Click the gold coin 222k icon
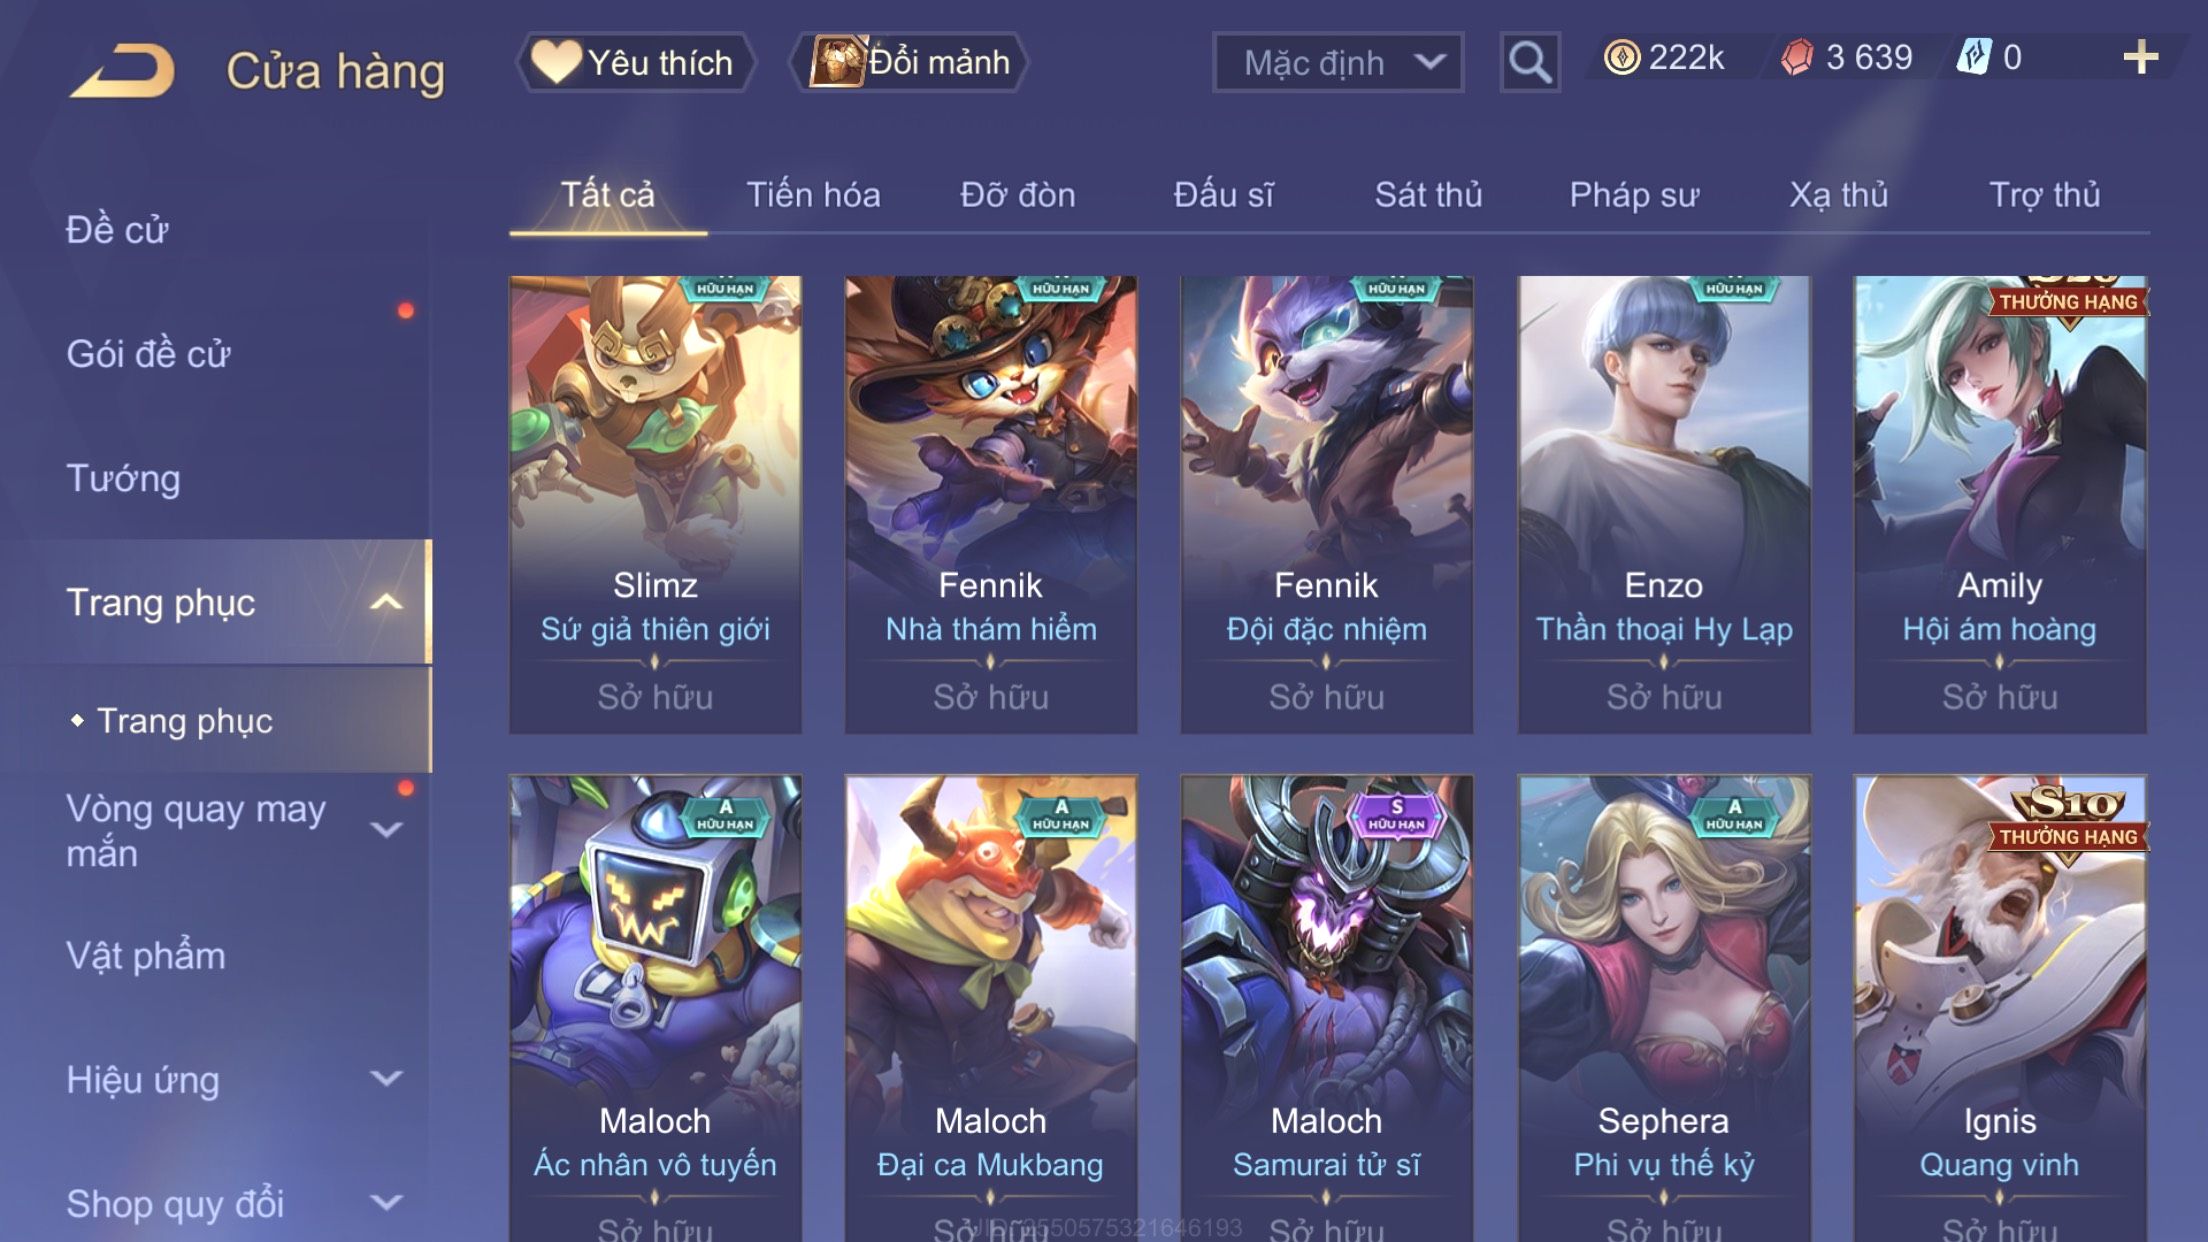 1621,57
